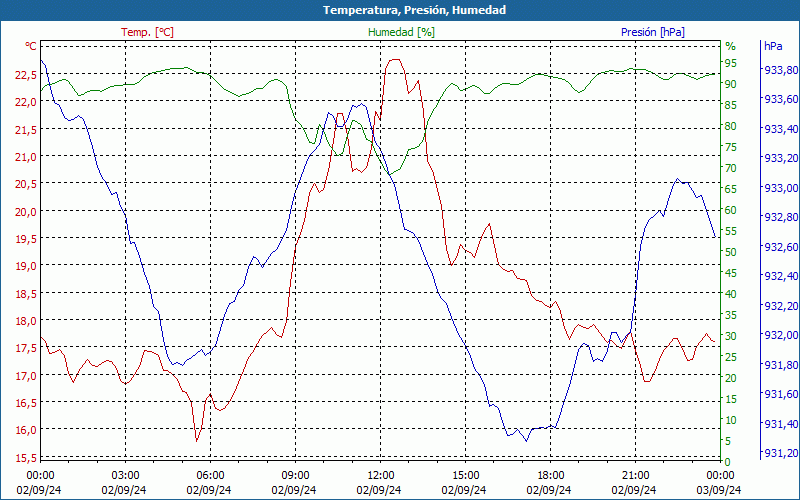The width and height of the screenshot is (800, 500).
Task: Click the 09:00 time axis label
Action: click(x=295, y=474)
